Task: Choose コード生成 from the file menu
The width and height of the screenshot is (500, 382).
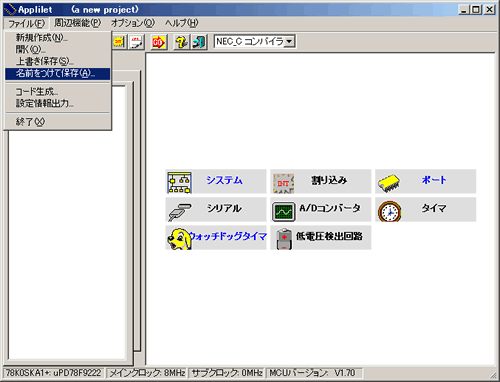Action: click(58, 91)
